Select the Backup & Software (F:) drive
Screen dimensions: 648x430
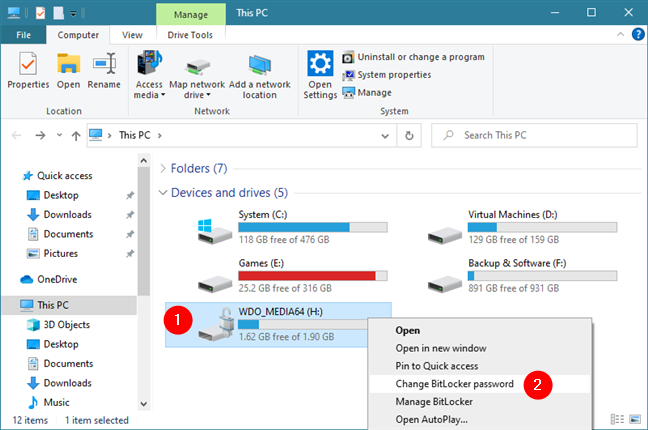[523, 276]
